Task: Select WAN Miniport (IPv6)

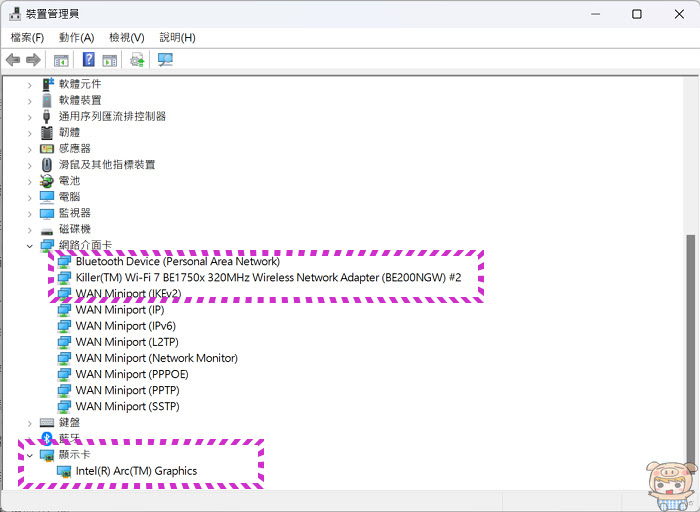Action: [126, 326]
